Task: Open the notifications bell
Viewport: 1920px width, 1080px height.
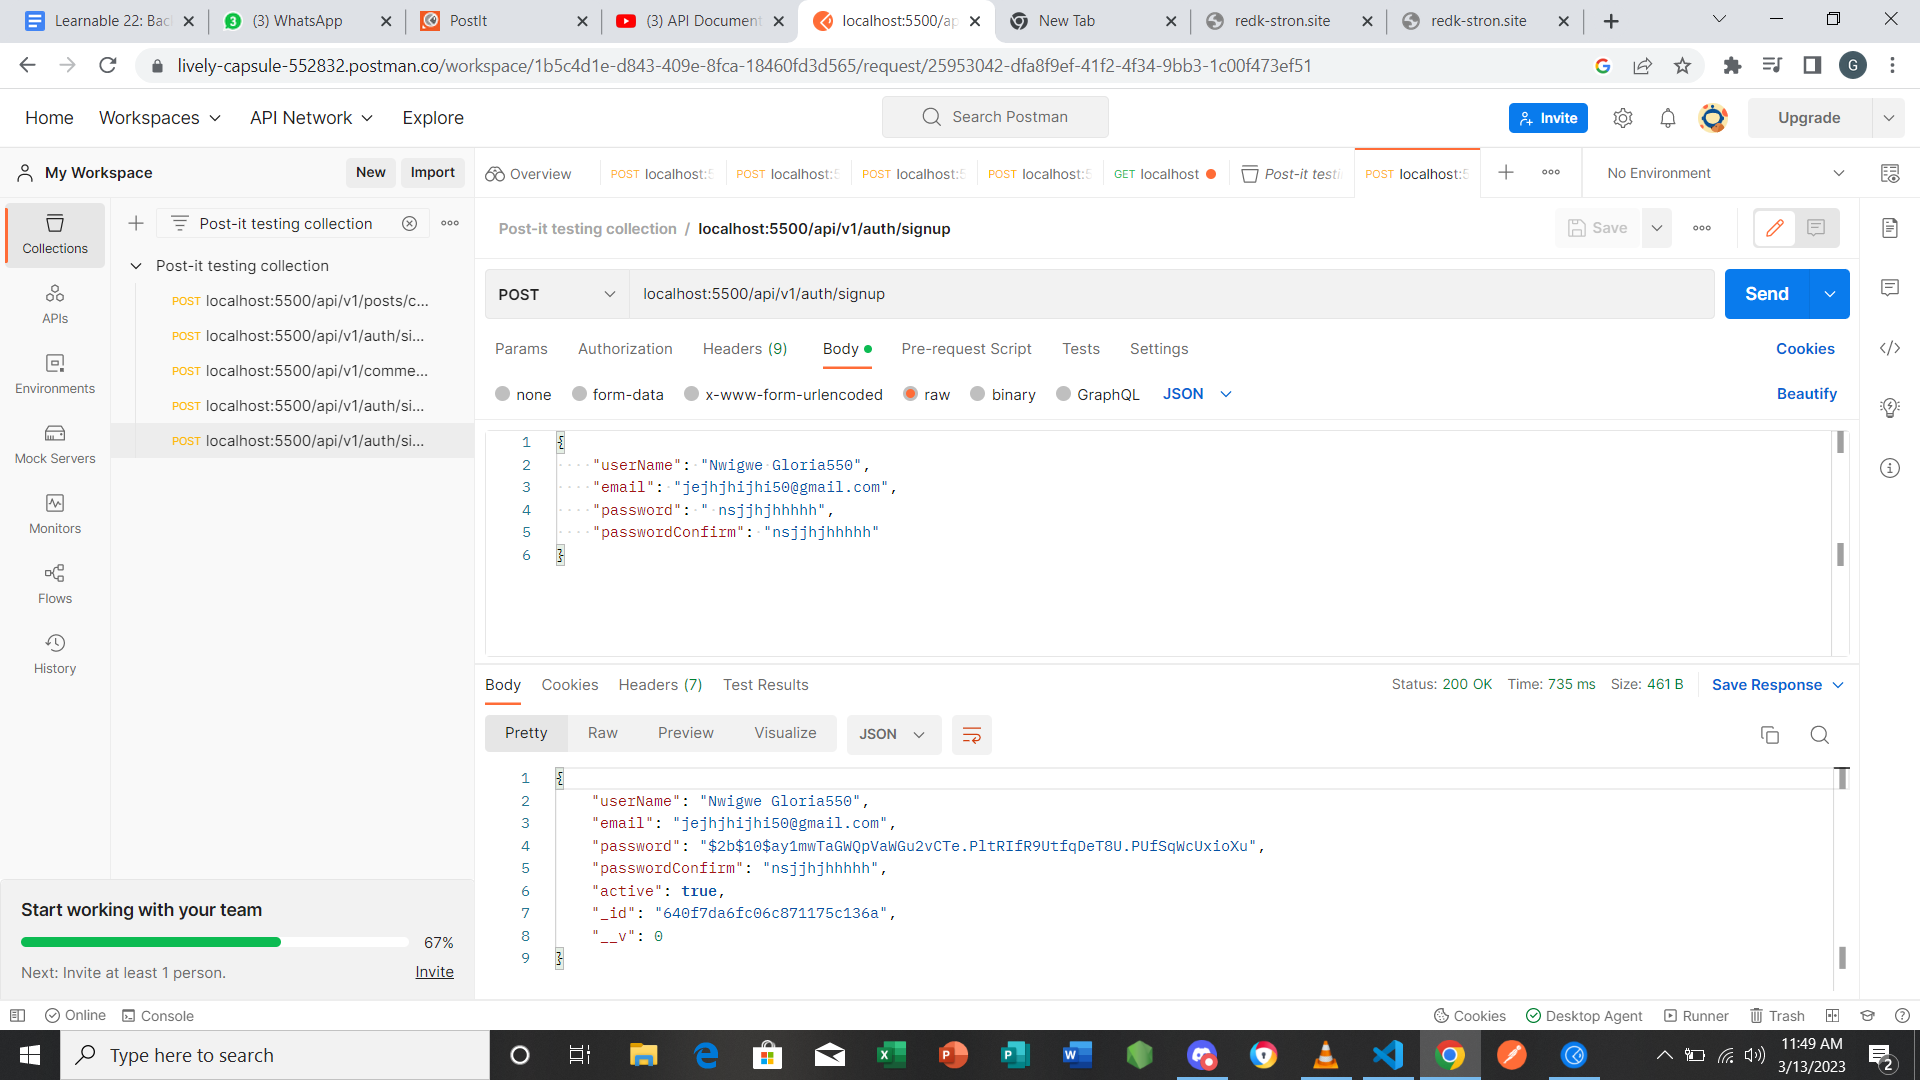Action: coord(1668,118)
